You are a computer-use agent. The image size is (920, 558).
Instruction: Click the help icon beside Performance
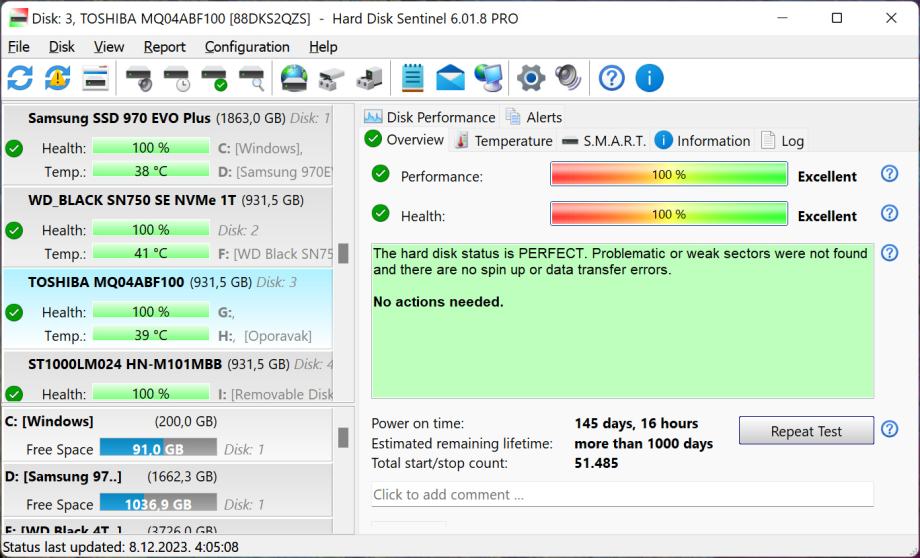[x=889, y=174]
